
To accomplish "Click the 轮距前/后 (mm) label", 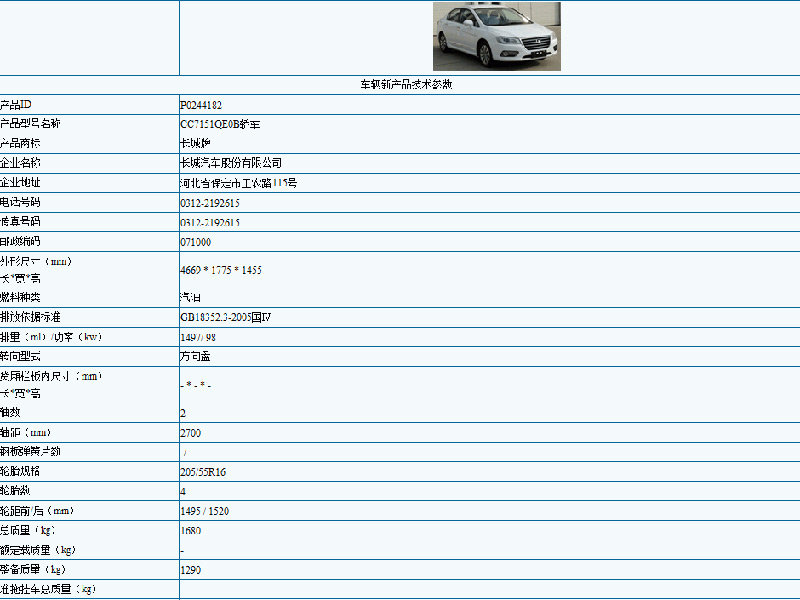I will pyautogui.click(x=37, y=511).
